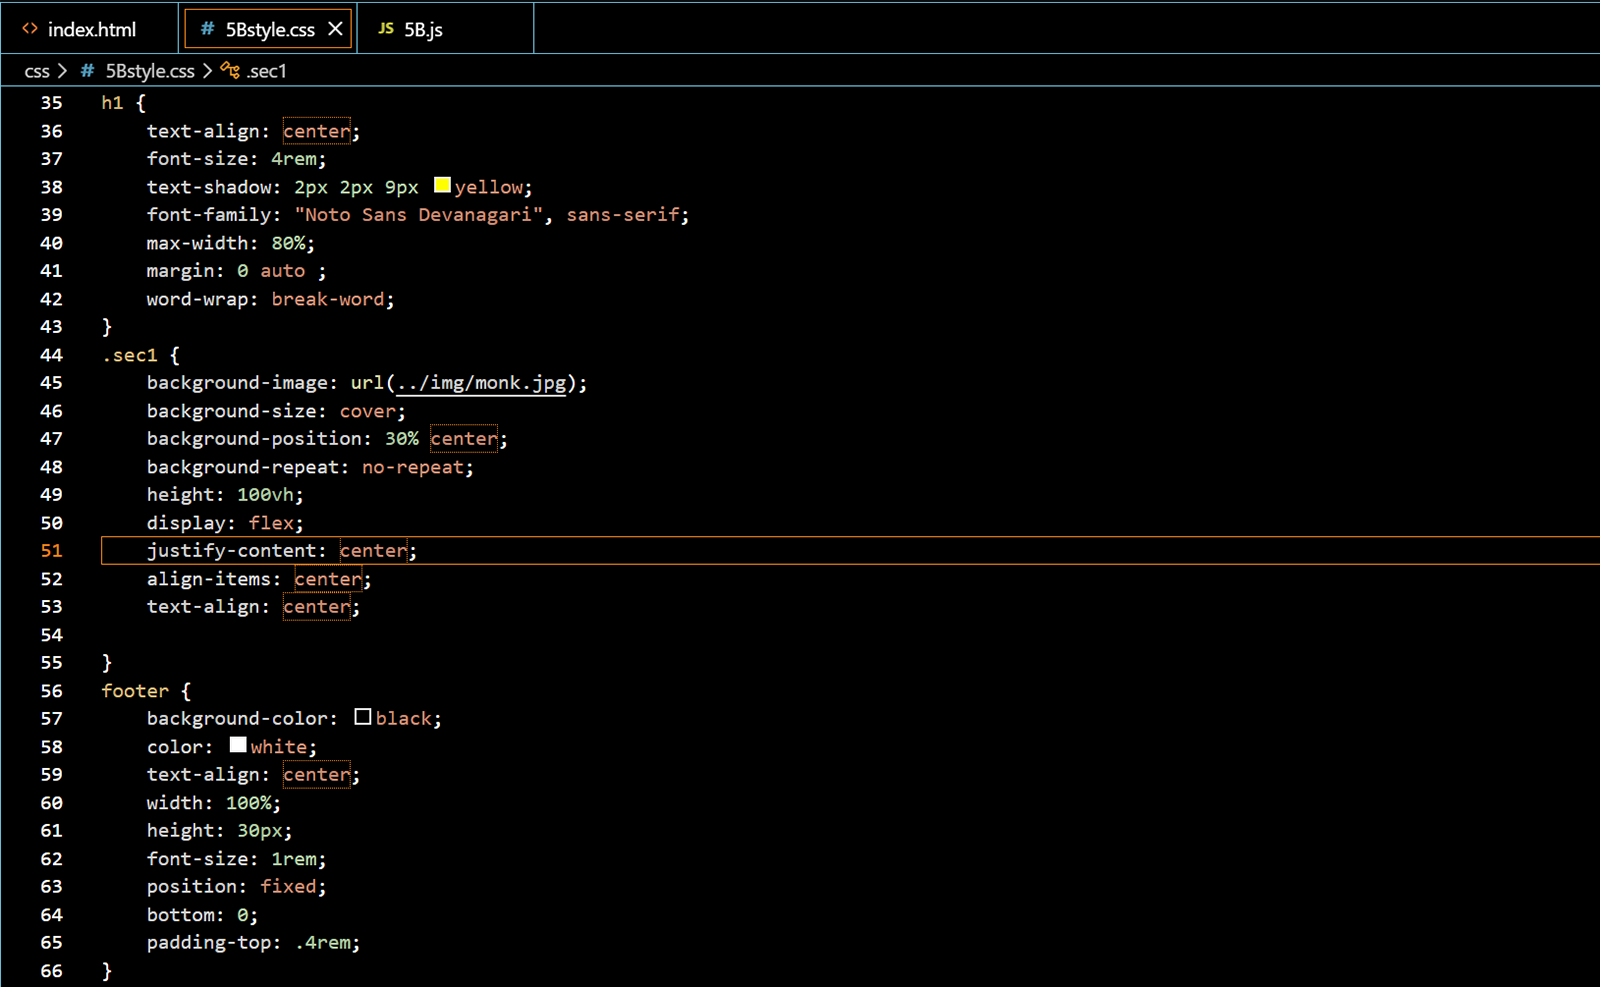The image size is (1600, 987).
Task: Open the .sec1 symbol breadcrumb
Action: [267, 71]
